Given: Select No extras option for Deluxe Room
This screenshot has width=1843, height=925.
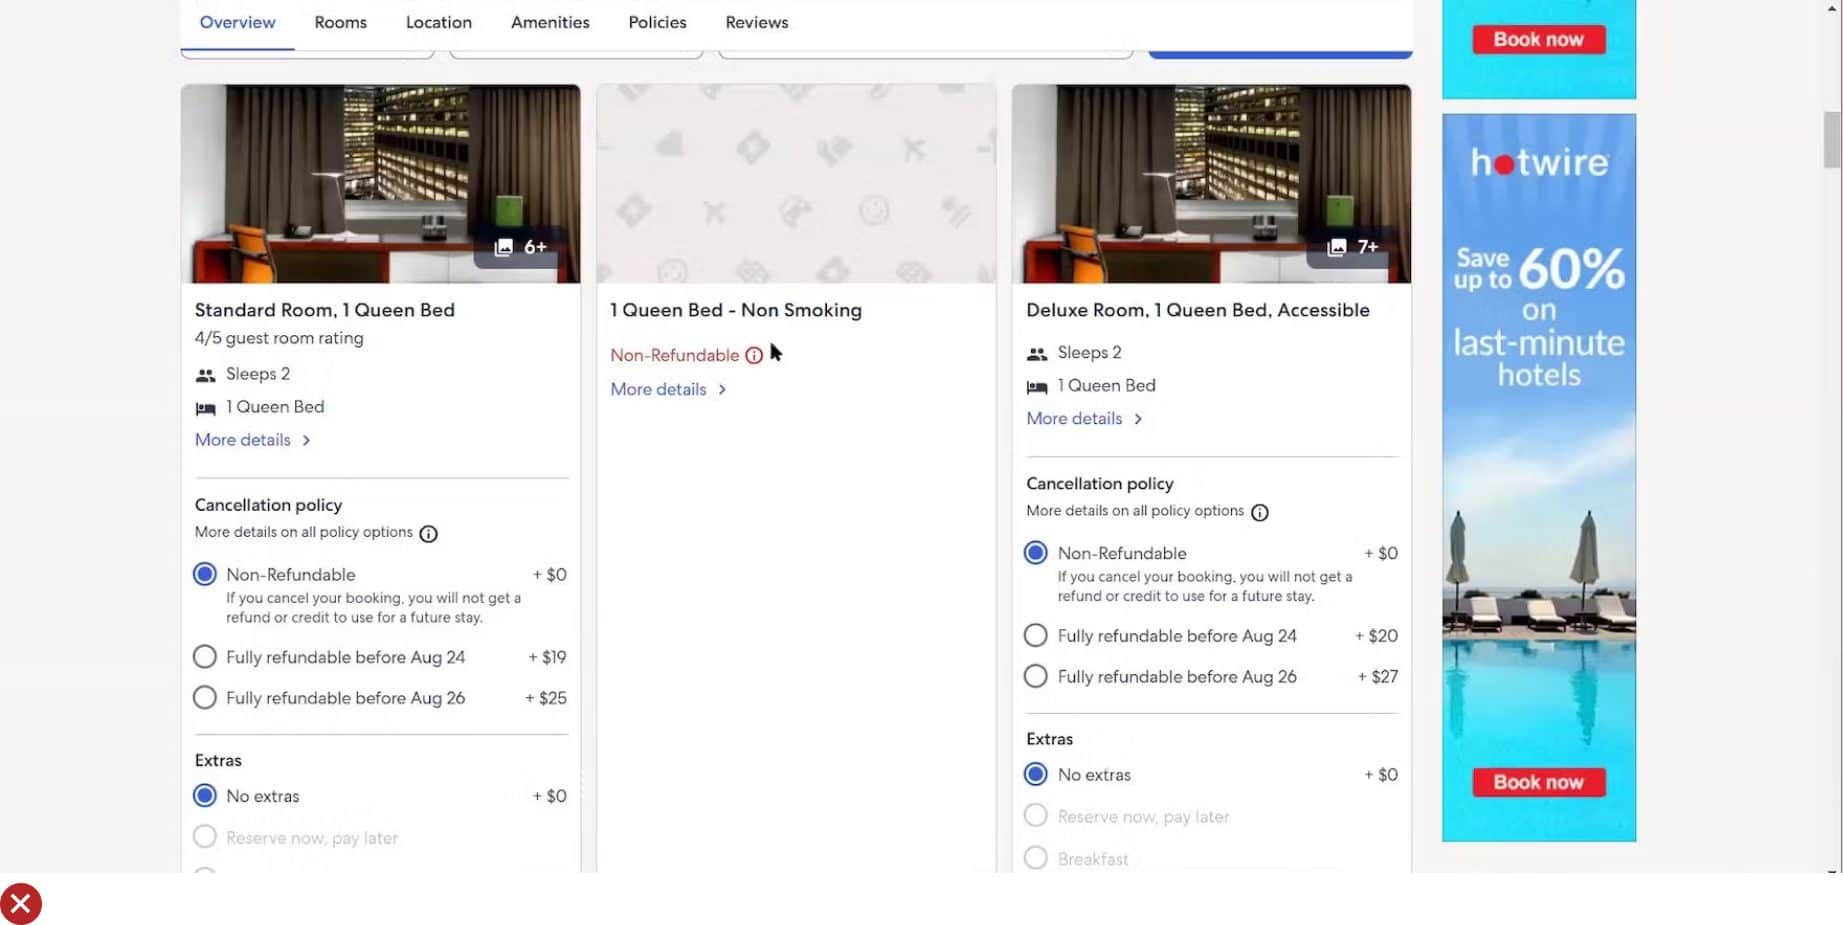Looking at the screenshot, I should (x=1036, y=775).
